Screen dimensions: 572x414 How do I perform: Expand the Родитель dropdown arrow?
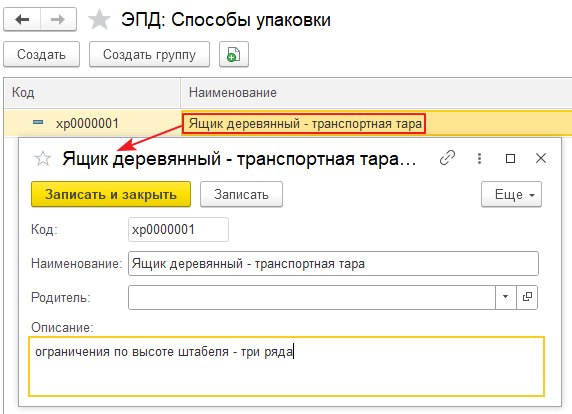click(x=506, y=297)
